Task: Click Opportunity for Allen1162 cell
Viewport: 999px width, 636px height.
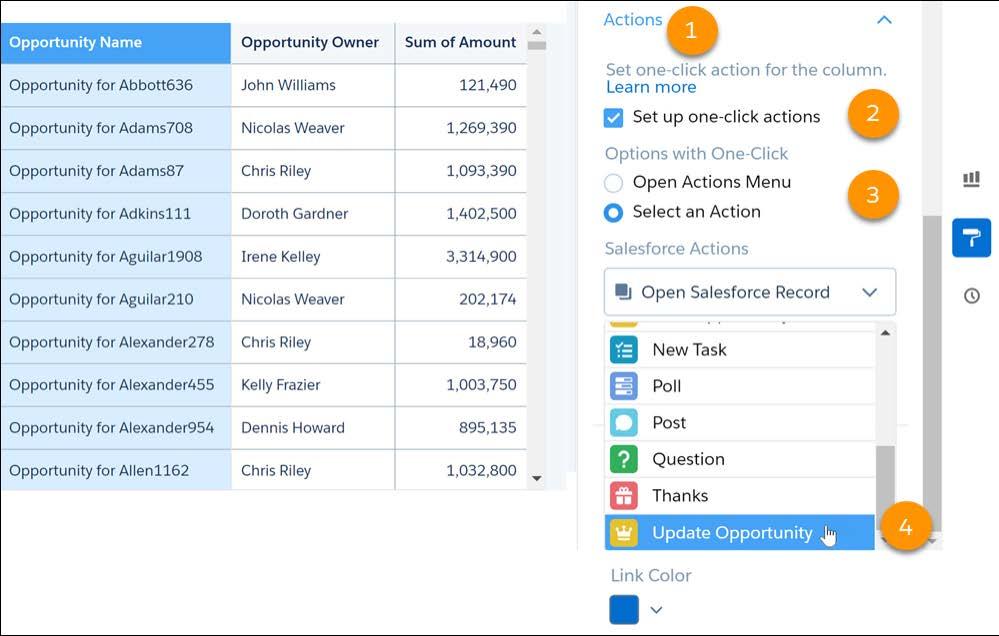Action: [x=115, y=470]
